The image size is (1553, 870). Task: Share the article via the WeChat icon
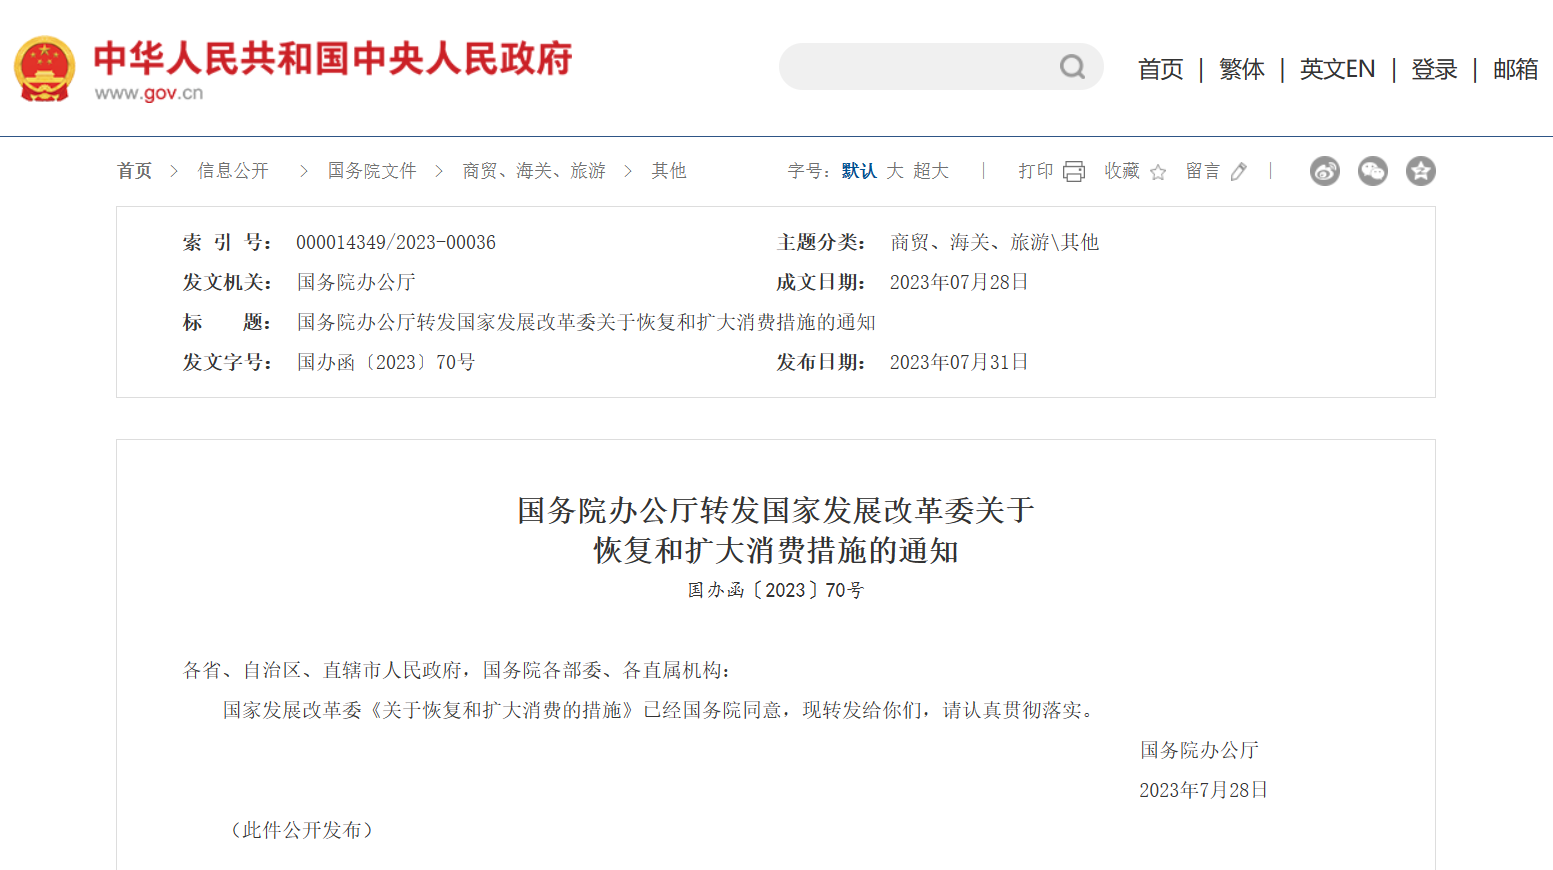point(1372,171)
